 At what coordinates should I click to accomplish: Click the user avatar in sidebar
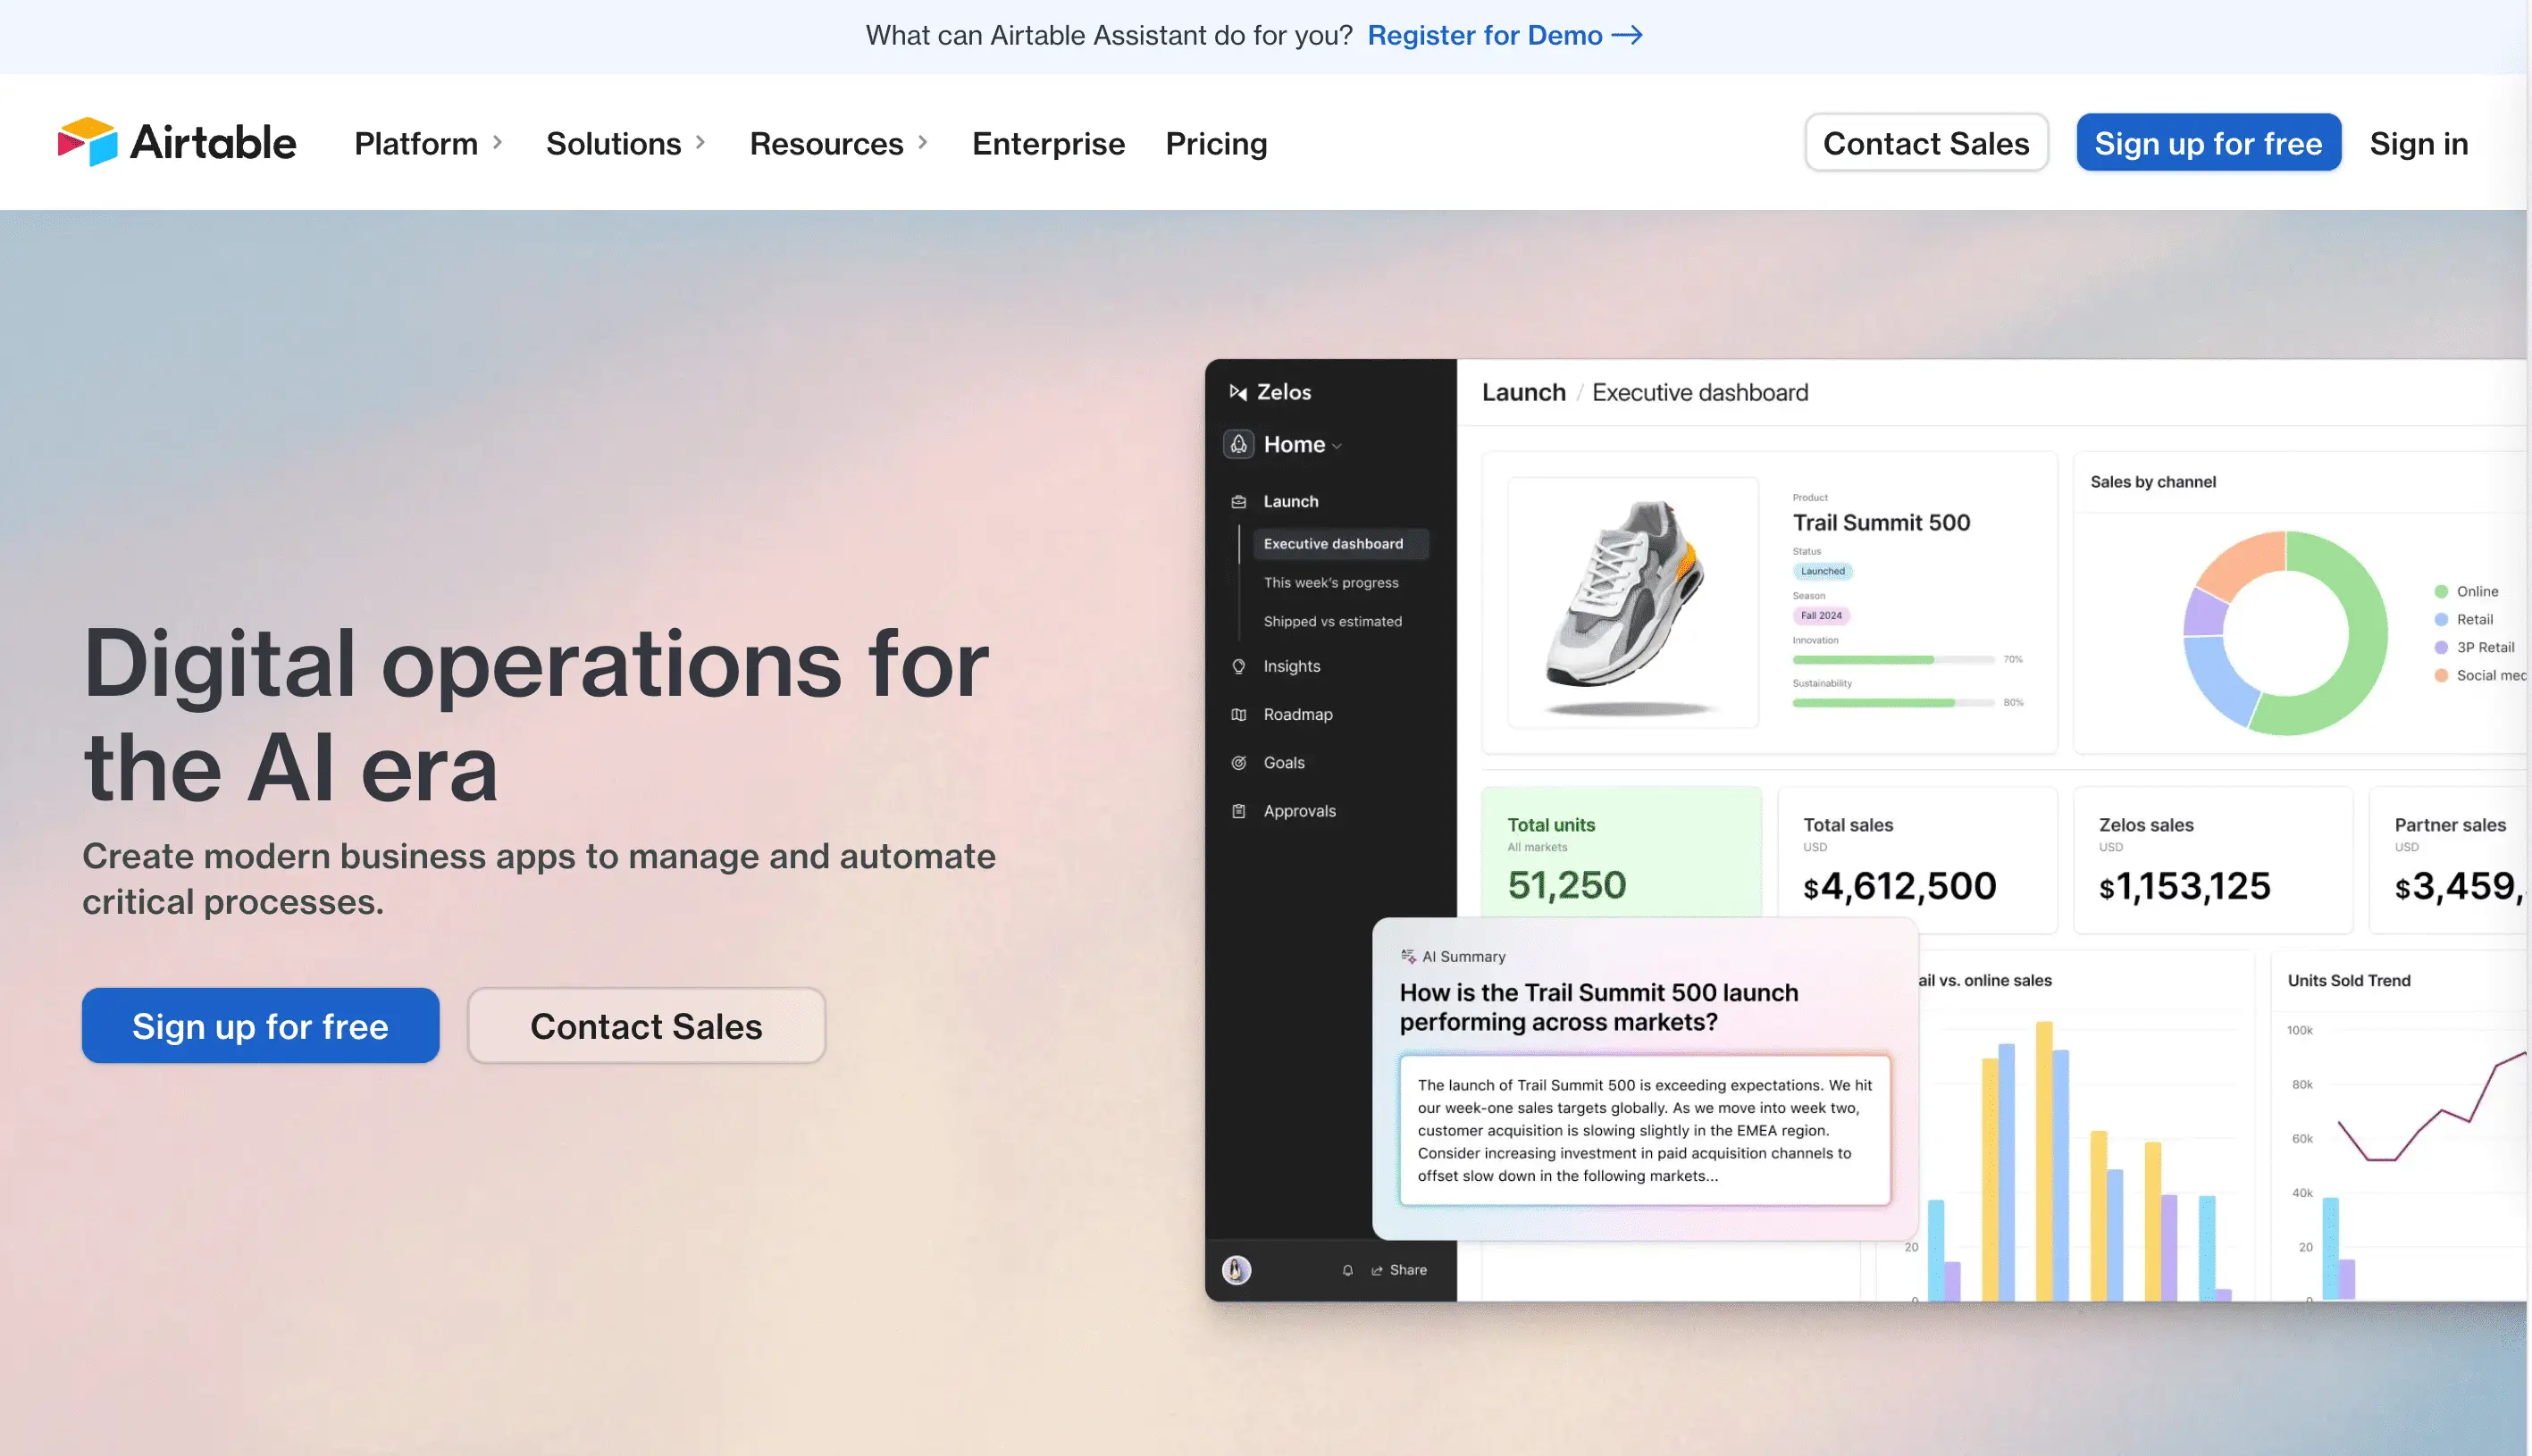coord(1236,1270)
